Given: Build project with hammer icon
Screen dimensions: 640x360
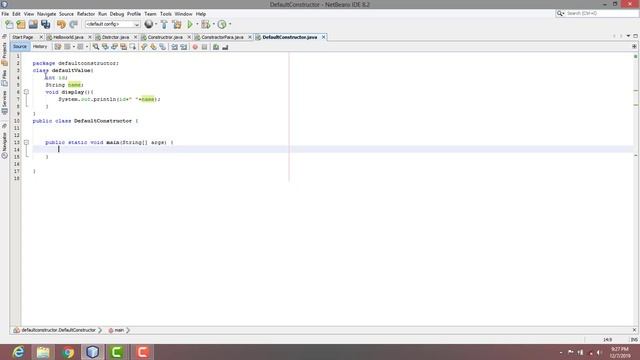Looking at the screenshot, I should tap(164, 24).
